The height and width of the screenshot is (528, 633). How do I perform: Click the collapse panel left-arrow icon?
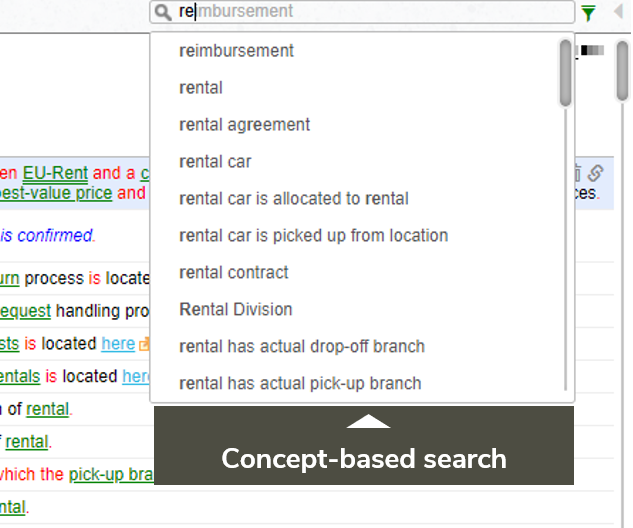click(618, 12)
